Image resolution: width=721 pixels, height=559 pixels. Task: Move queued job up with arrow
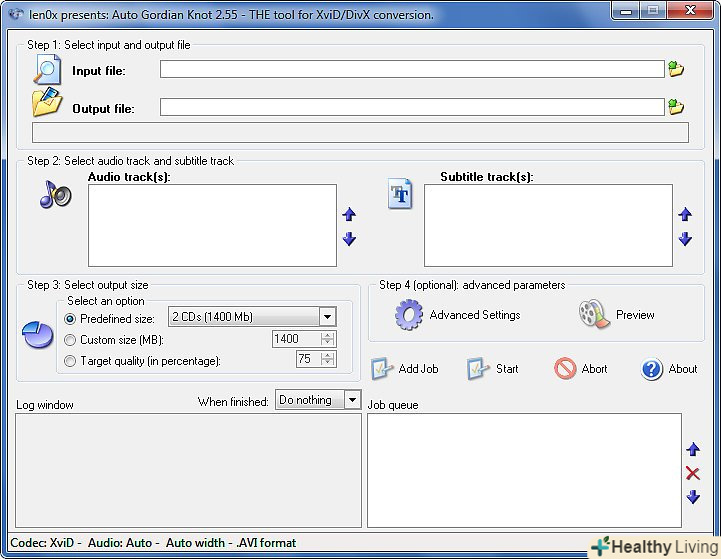tap(692, 450)
